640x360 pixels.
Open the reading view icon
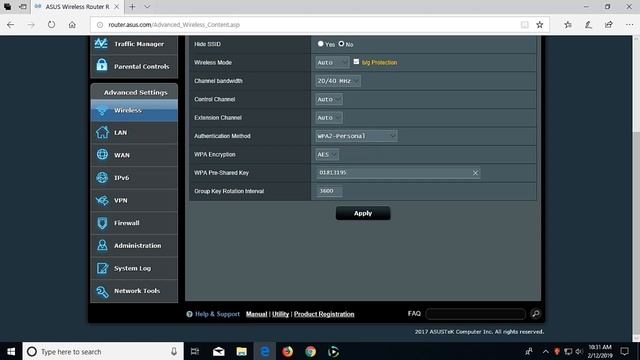pos(524,25)
